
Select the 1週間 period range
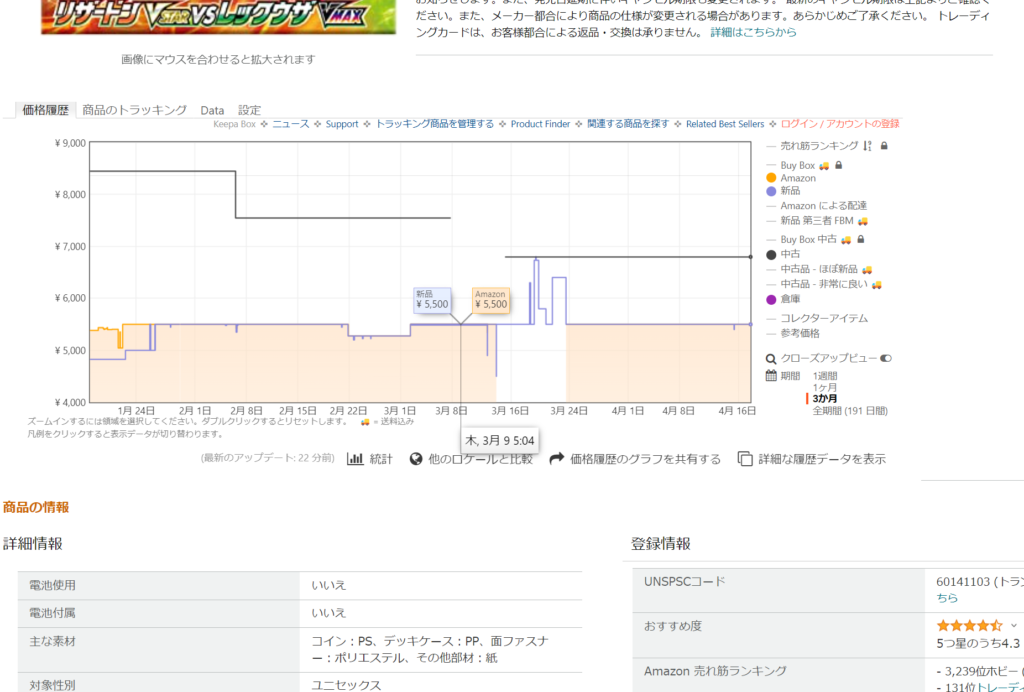pos(825,376)
